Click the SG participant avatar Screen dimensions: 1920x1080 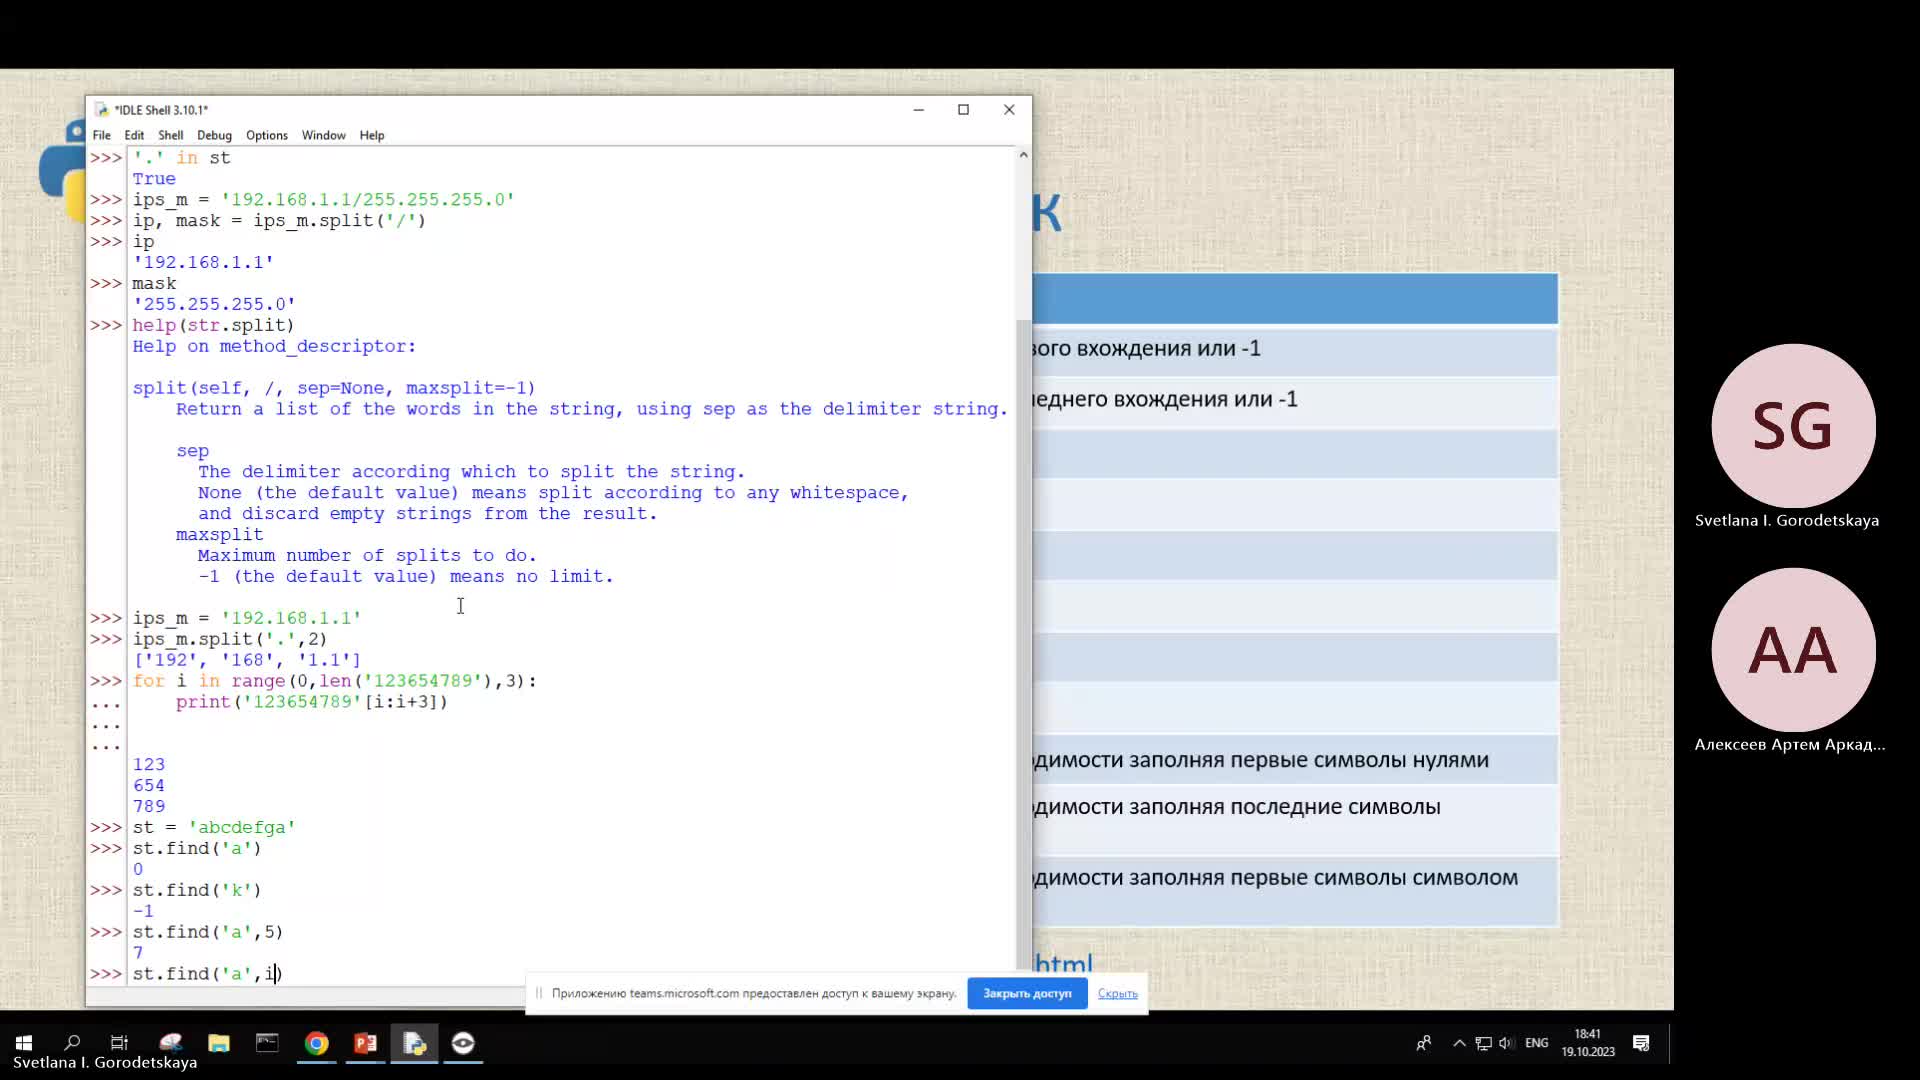1793,426
